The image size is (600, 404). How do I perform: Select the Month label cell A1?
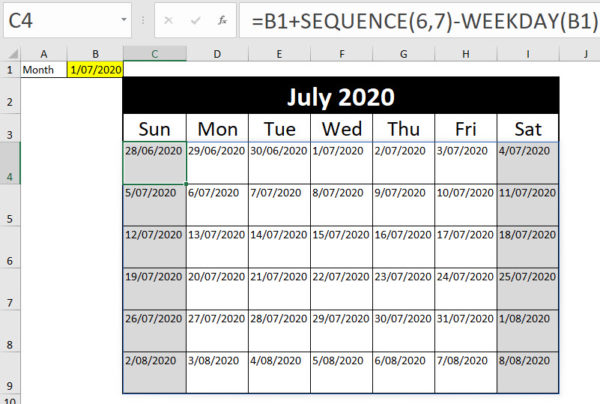(x=44, y=70)
